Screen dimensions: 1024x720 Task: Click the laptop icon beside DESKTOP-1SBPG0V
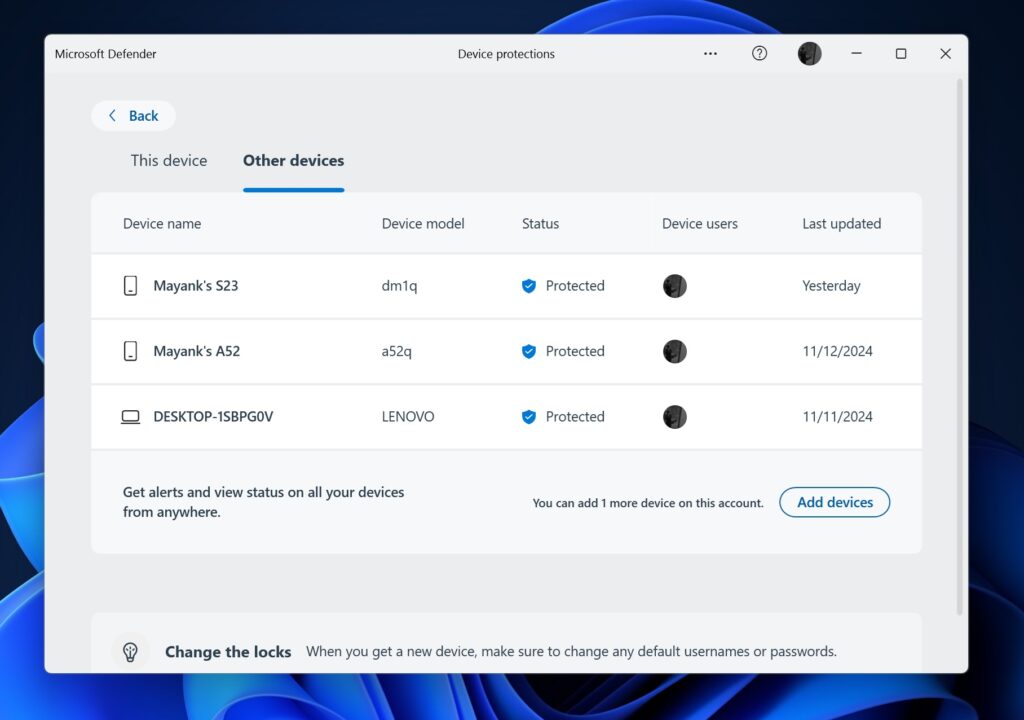pos(130,417)
